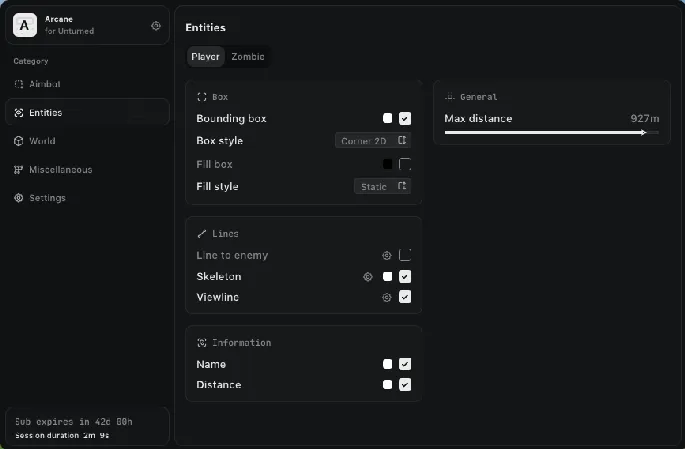Image resolution: width=685 pixels, height=449 pixels.
Task: Click the Bounding box white color swatch
Action: coord(387,119)
